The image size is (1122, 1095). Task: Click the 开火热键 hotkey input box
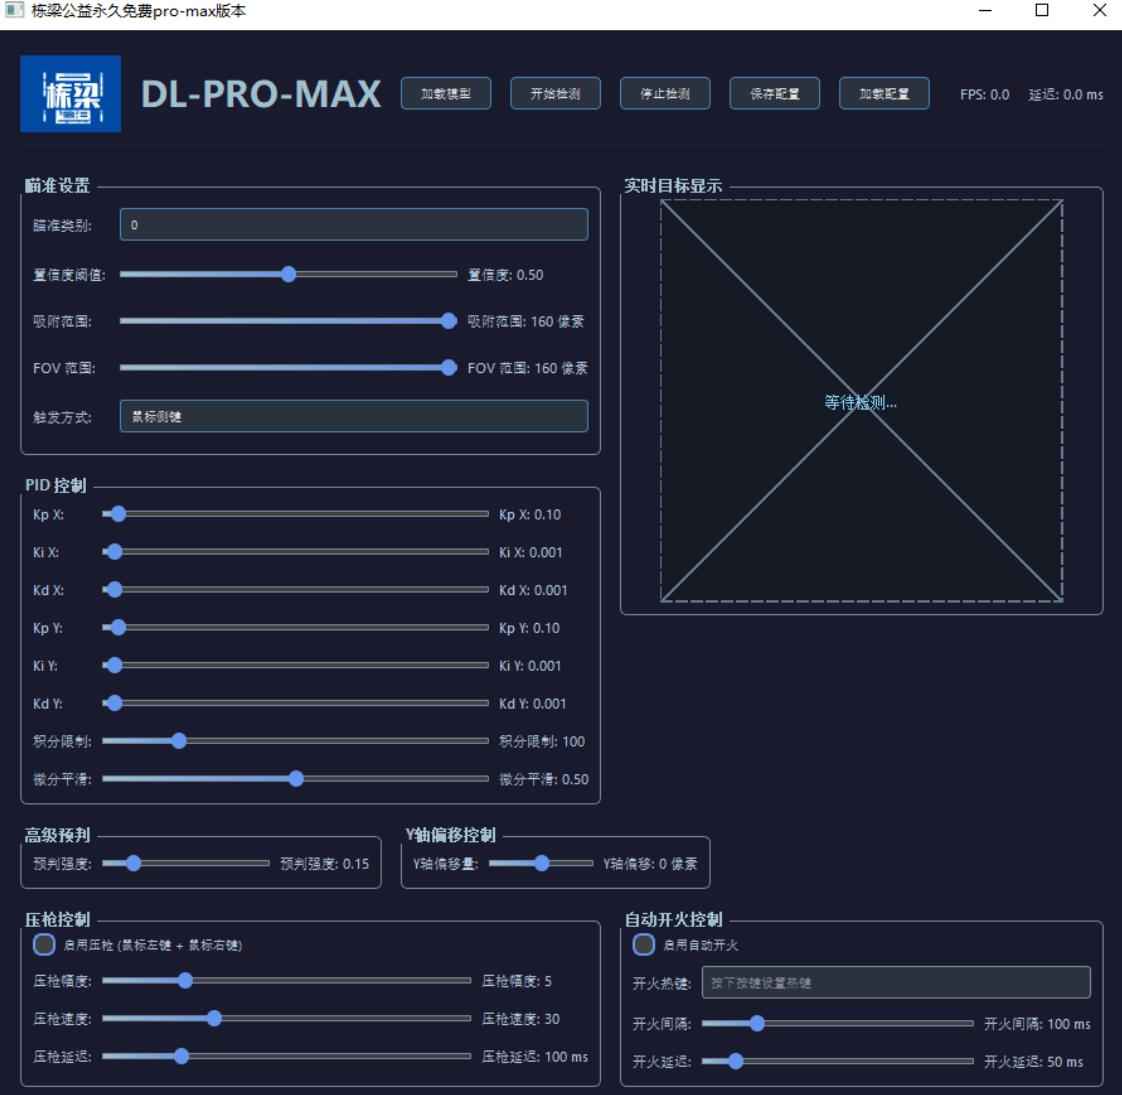click(897, 982)
